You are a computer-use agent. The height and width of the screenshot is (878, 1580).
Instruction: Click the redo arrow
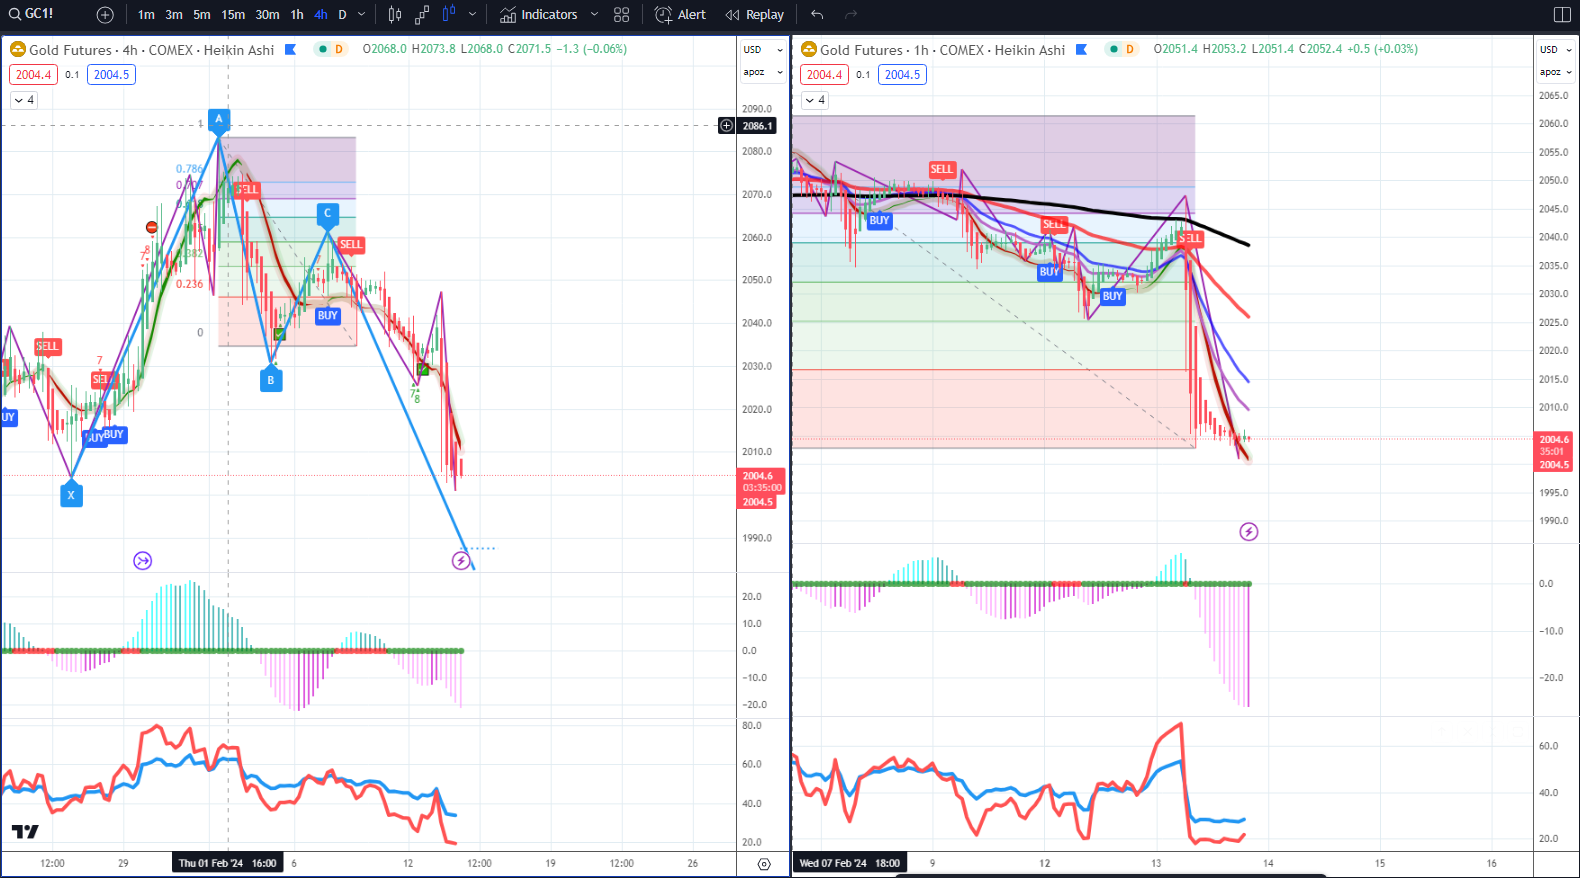click(x=851, y=15)
